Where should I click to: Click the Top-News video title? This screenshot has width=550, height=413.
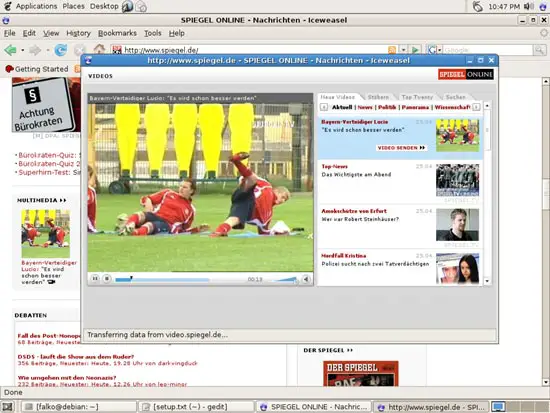click(x=335, y=166)
